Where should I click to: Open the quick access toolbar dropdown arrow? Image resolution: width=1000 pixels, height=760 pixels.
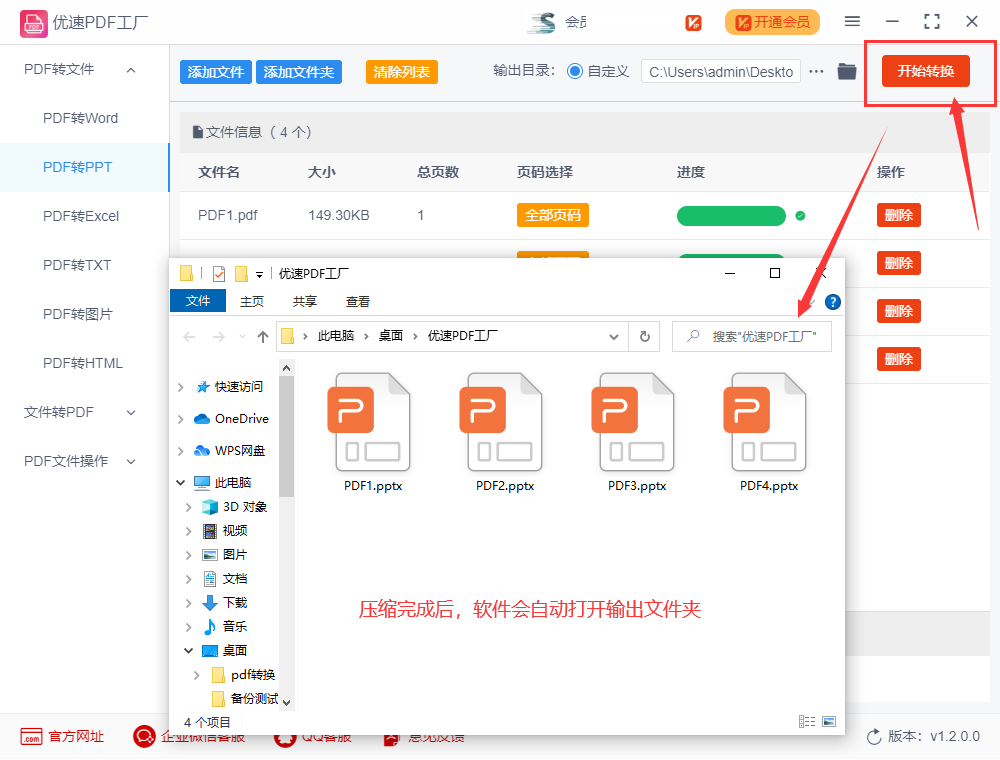(x=260, y=275)
